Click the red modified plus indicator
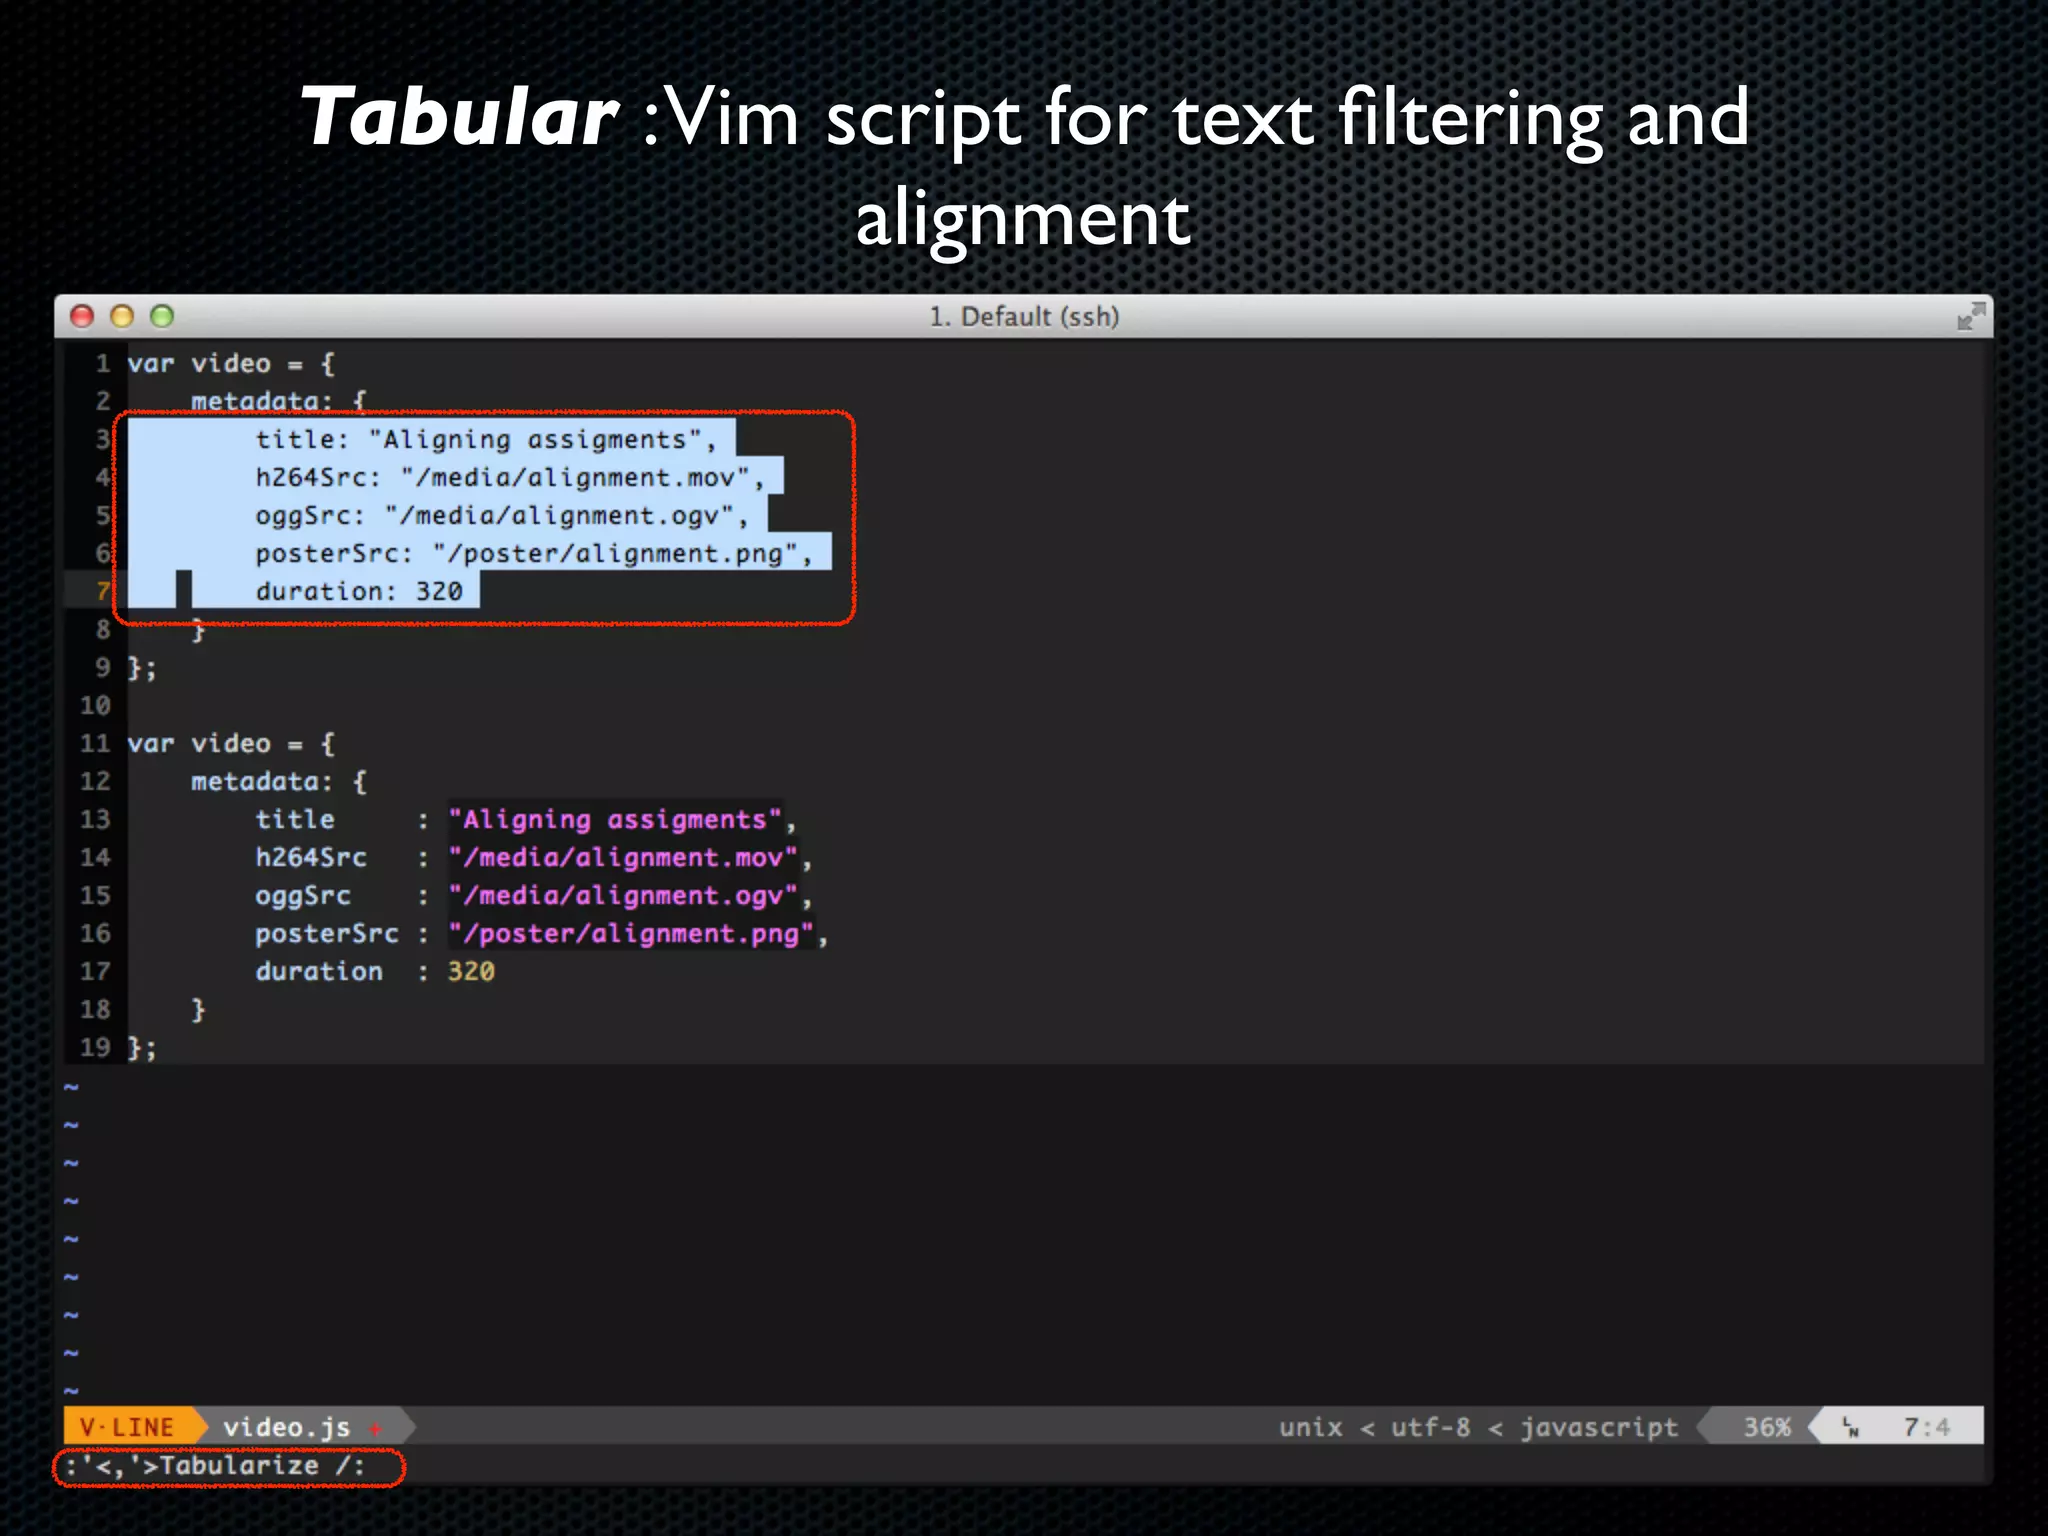 point(376,1428)
